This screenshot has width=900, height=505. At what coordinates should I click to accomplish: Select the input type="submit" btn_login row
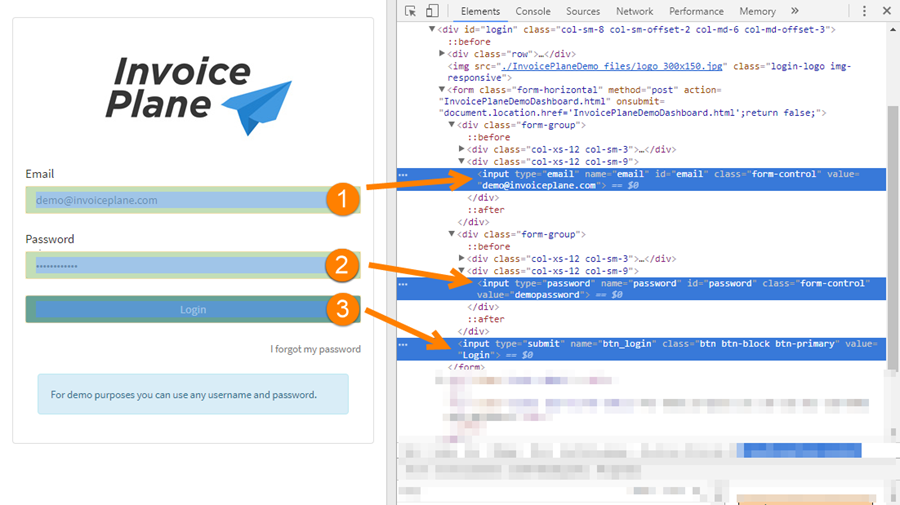[641, 349]
